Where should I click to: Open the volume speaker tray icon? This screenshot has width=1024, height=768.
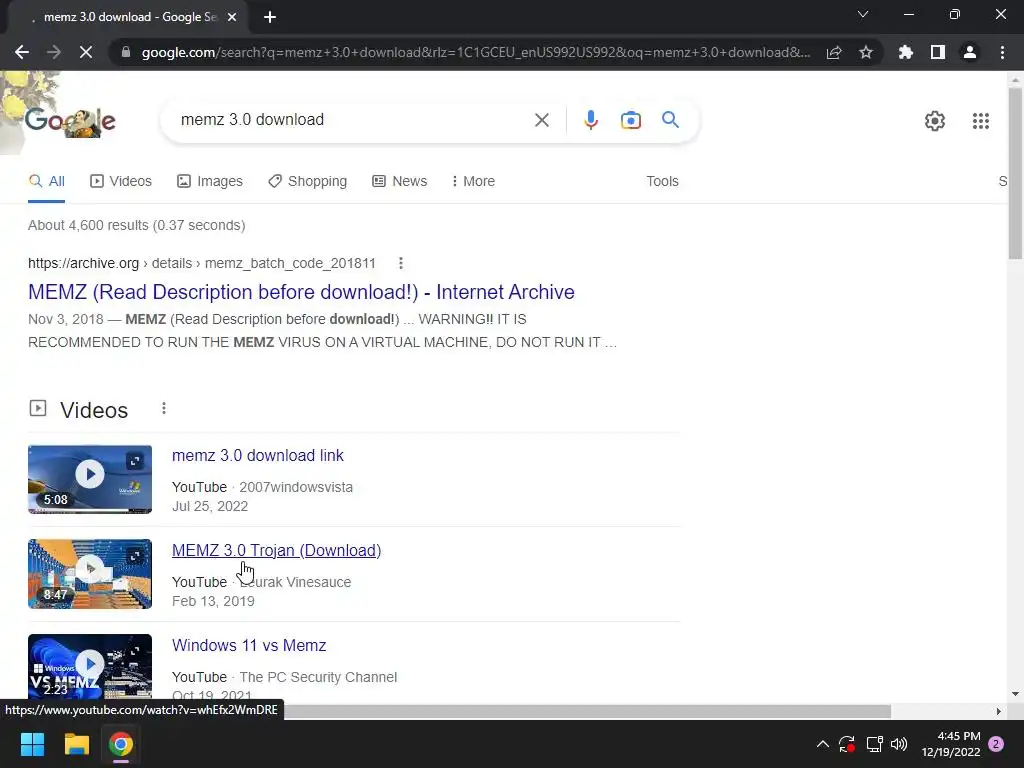(899, 744)
